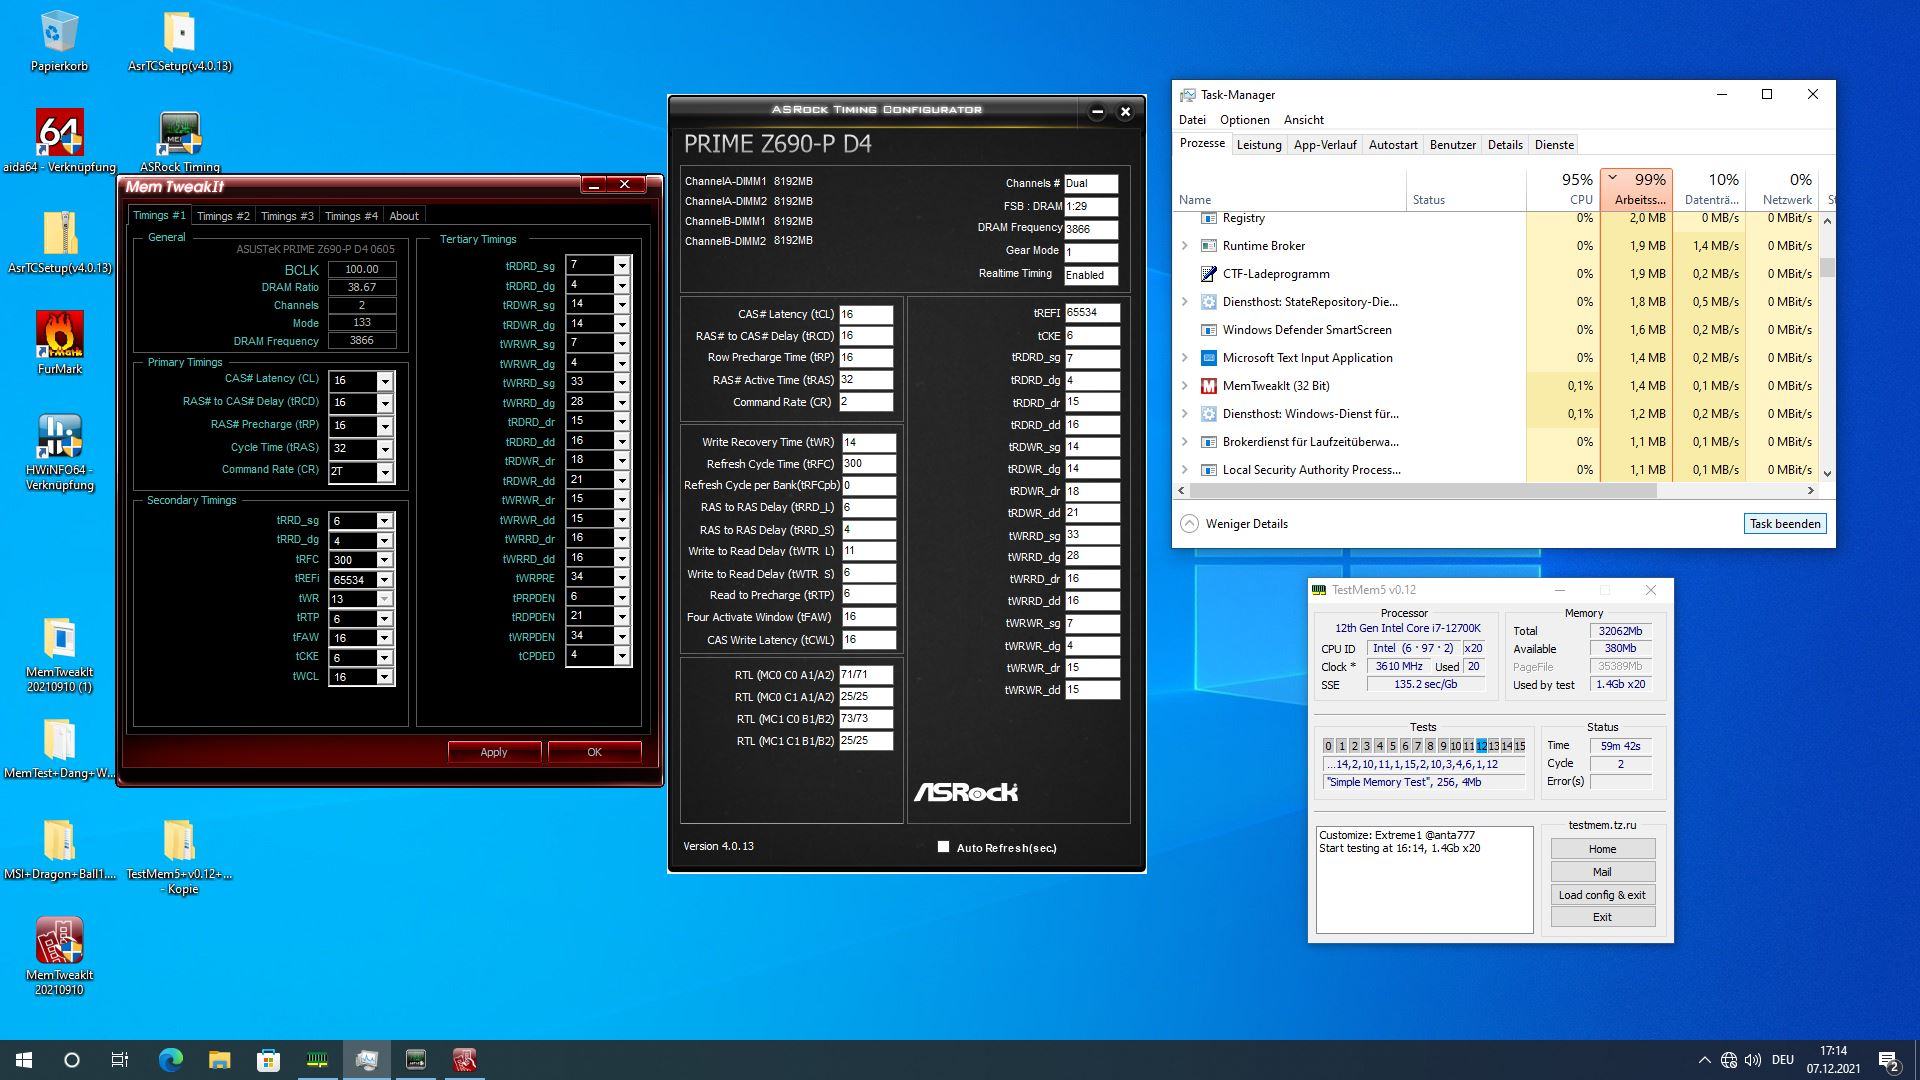Open Cortana search circle on taskbar
The width and height of the screenshot is (1920, 1080).
[x=72, y=1060]
